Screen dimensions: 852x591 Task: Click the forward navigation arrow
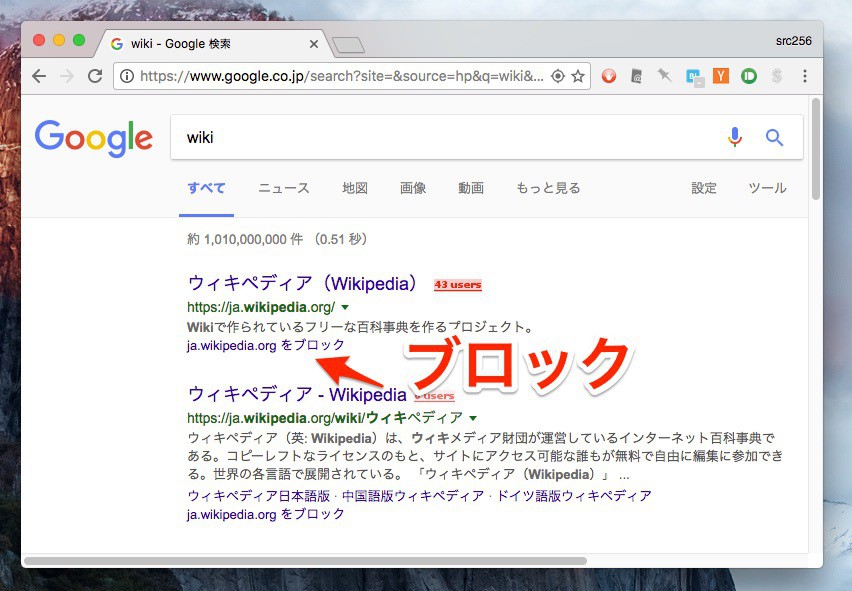click(67, 76)
